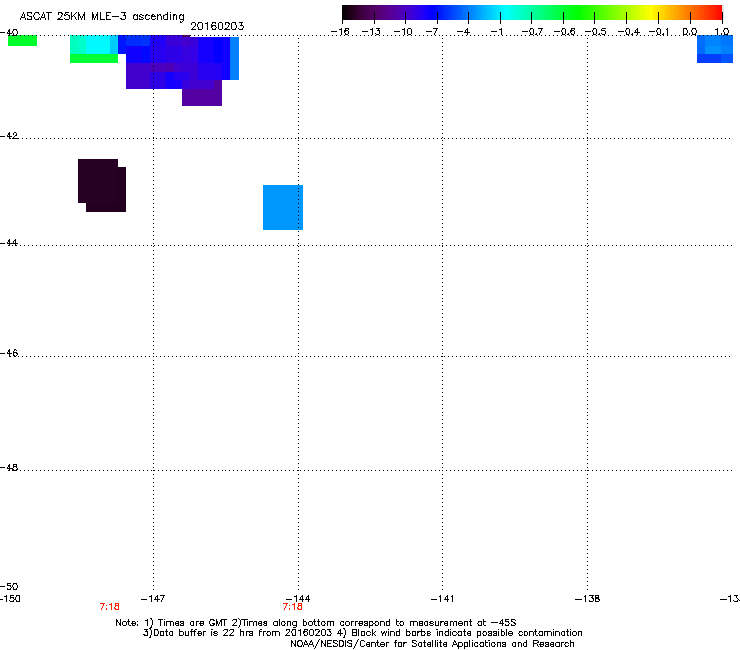Click the NOAA/NESDIS Center for Satellite Applications credit

pyautogui.click(x=432, y=644)
